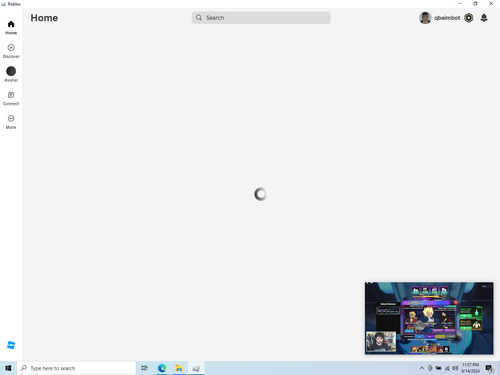Open the Windows Action Center notification icon
Screen dimensions: 500x375
(489, 368)
